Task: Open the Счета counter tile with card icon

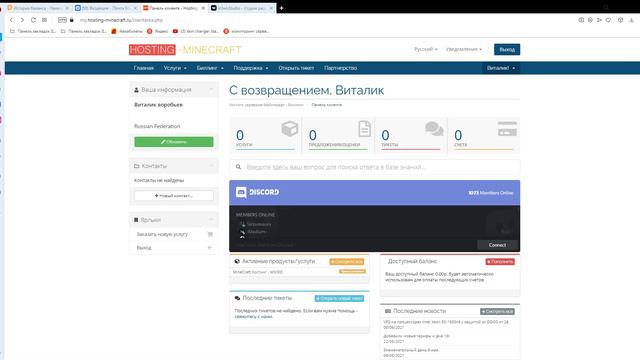Action: point(484,135)
